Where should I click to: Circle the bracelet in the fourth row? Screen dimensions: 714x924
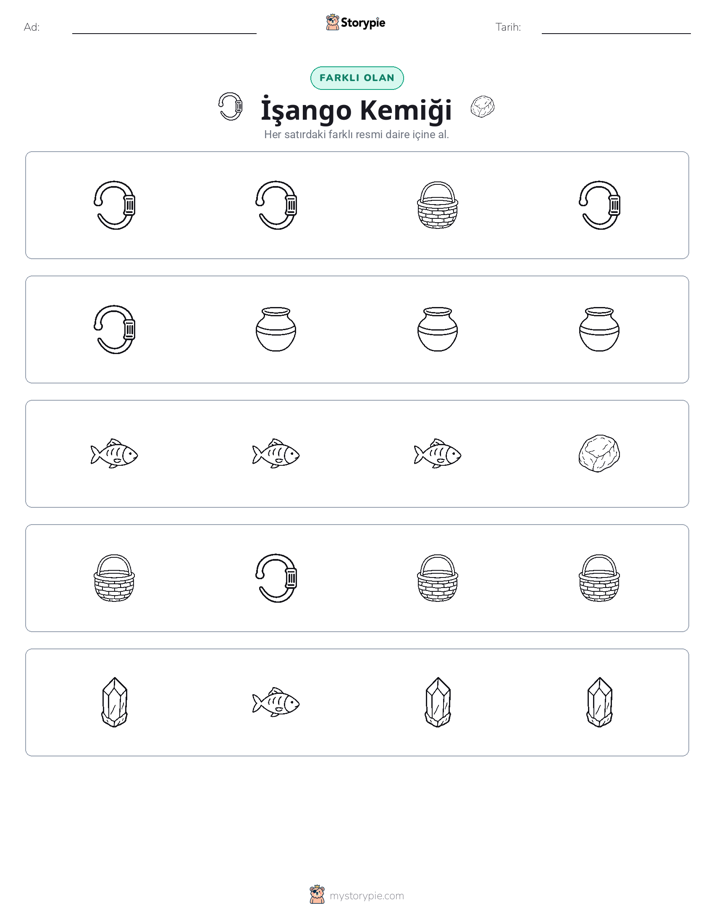click(x=276, y=578)
